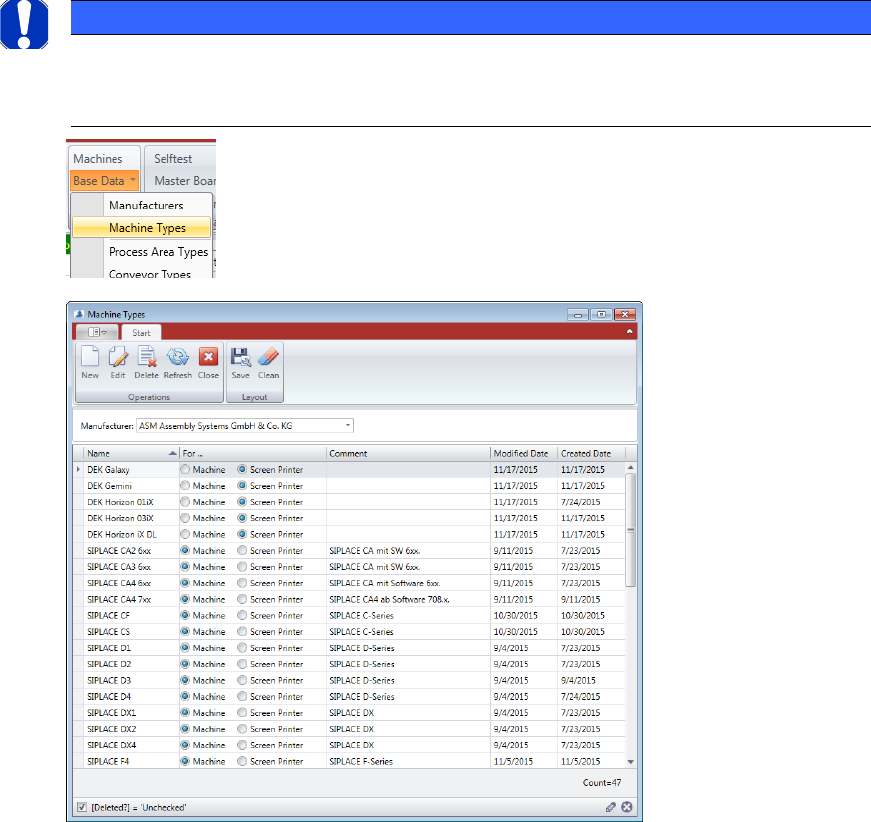
Task: Set DEK Horizon 01iX to Machine
Action: point(185,502)
